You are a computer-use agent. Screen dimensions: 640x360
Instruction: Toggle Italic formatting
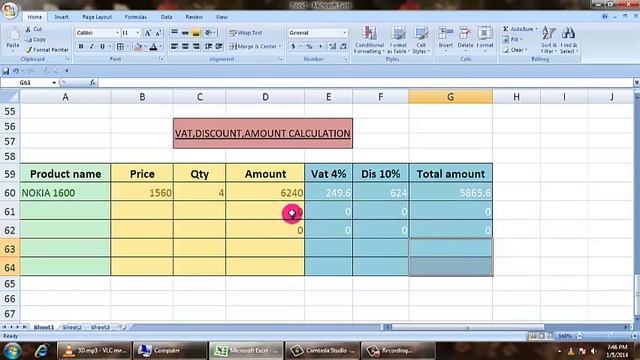coord(92,47)
